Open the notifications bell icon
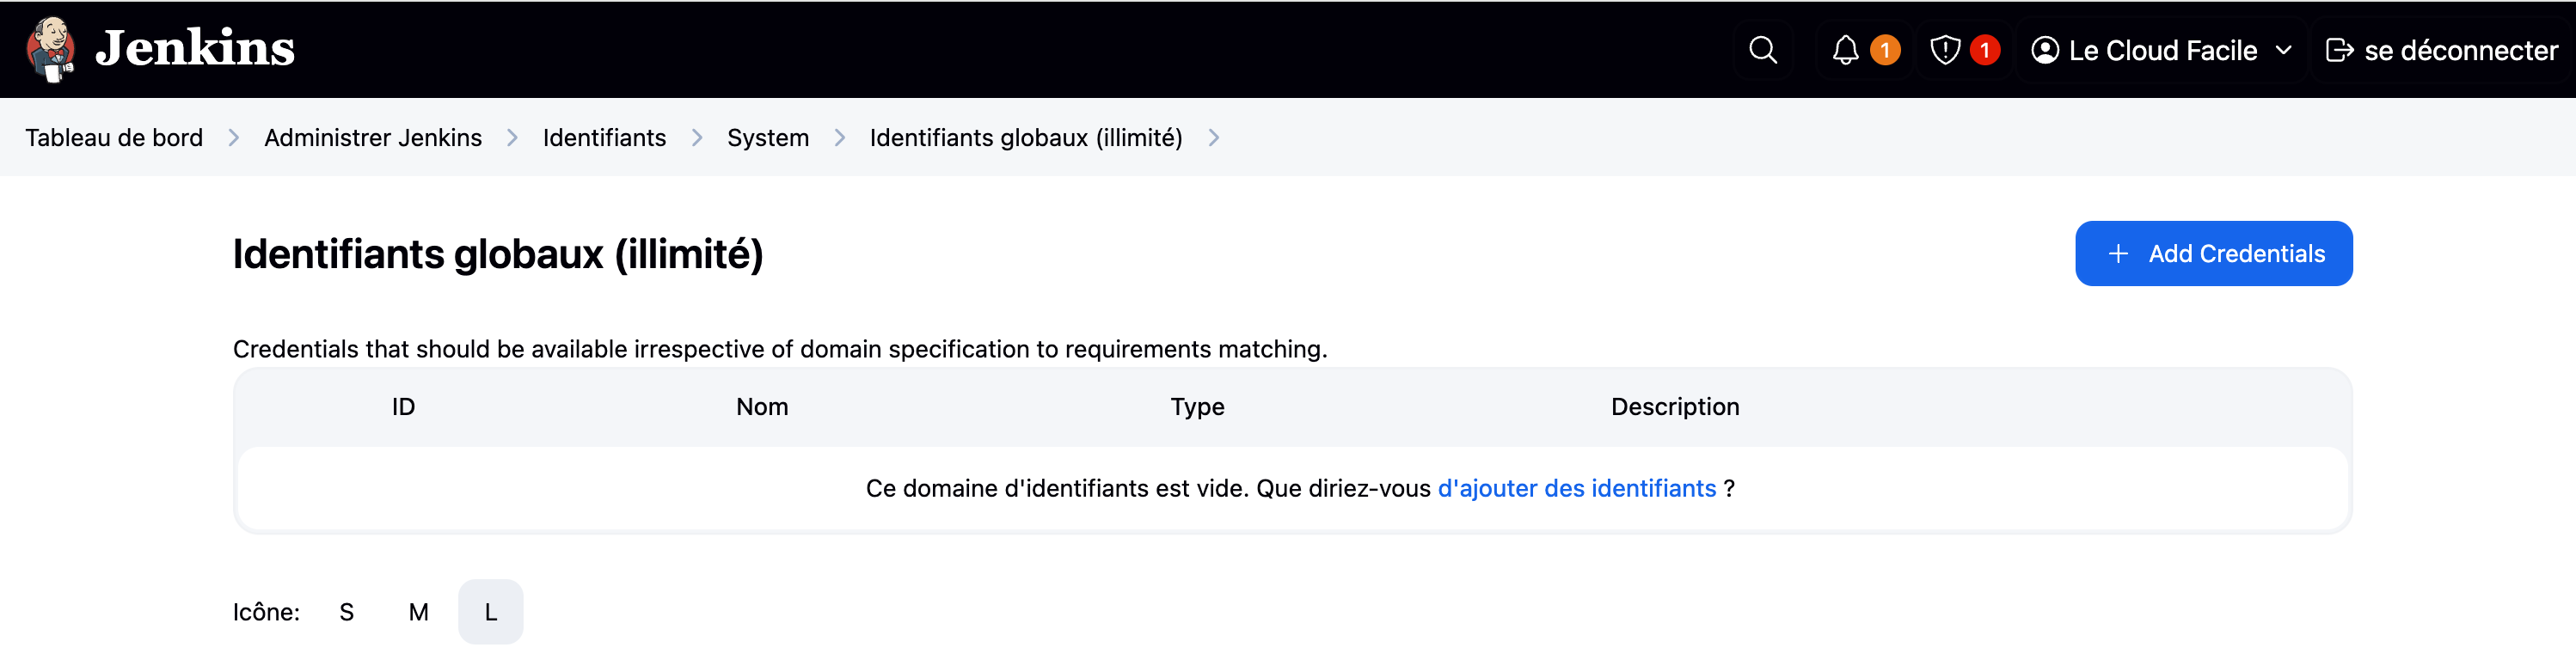This screenshot has width=2576, height=672. (1845, 50)
